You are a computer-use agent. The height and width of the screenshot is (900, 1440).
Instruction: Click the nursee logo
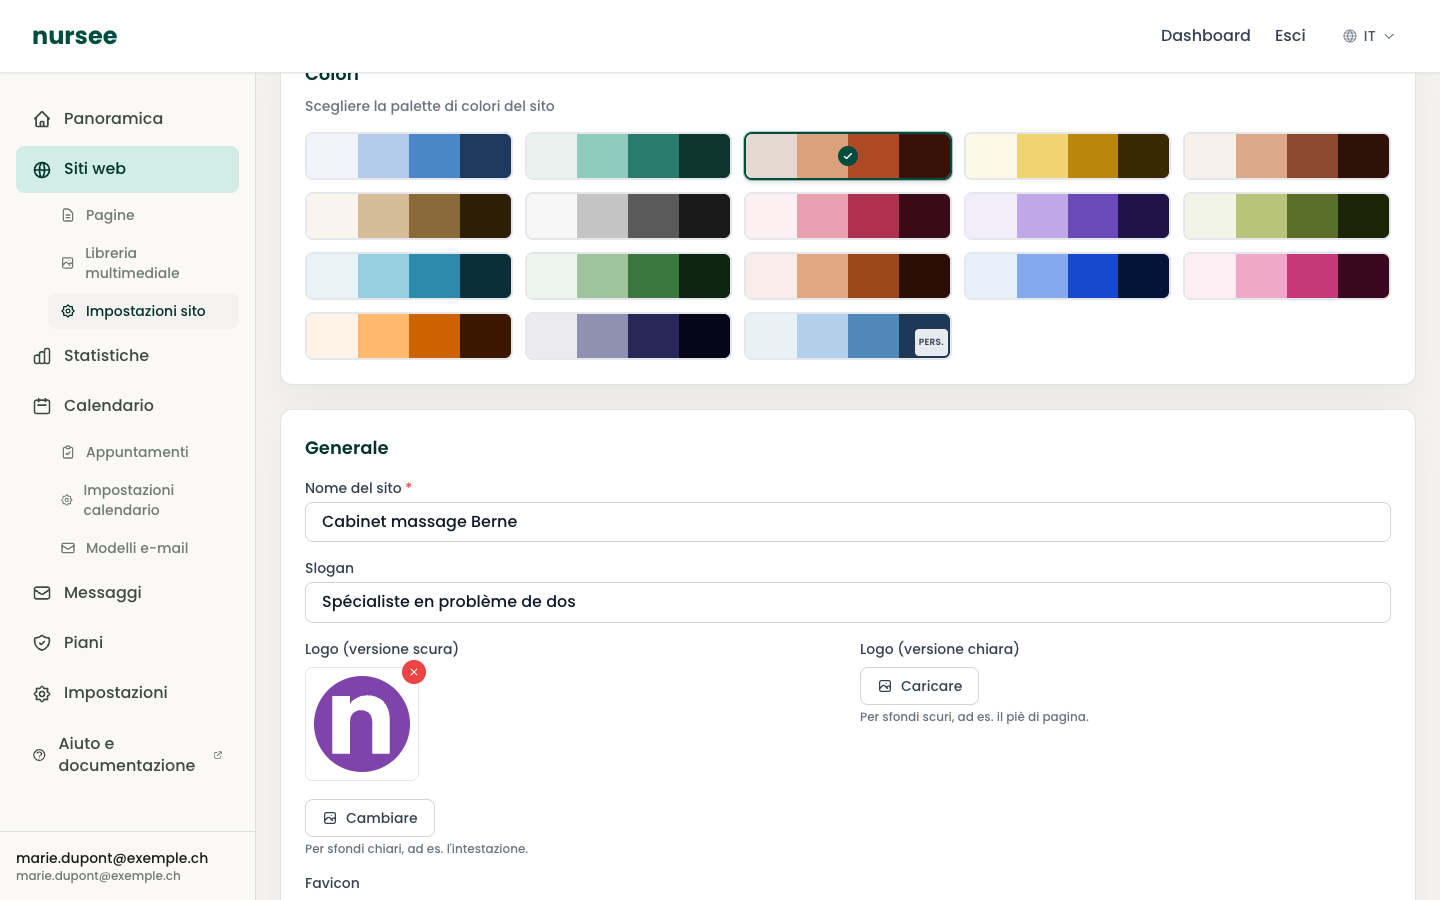point(75,36)
